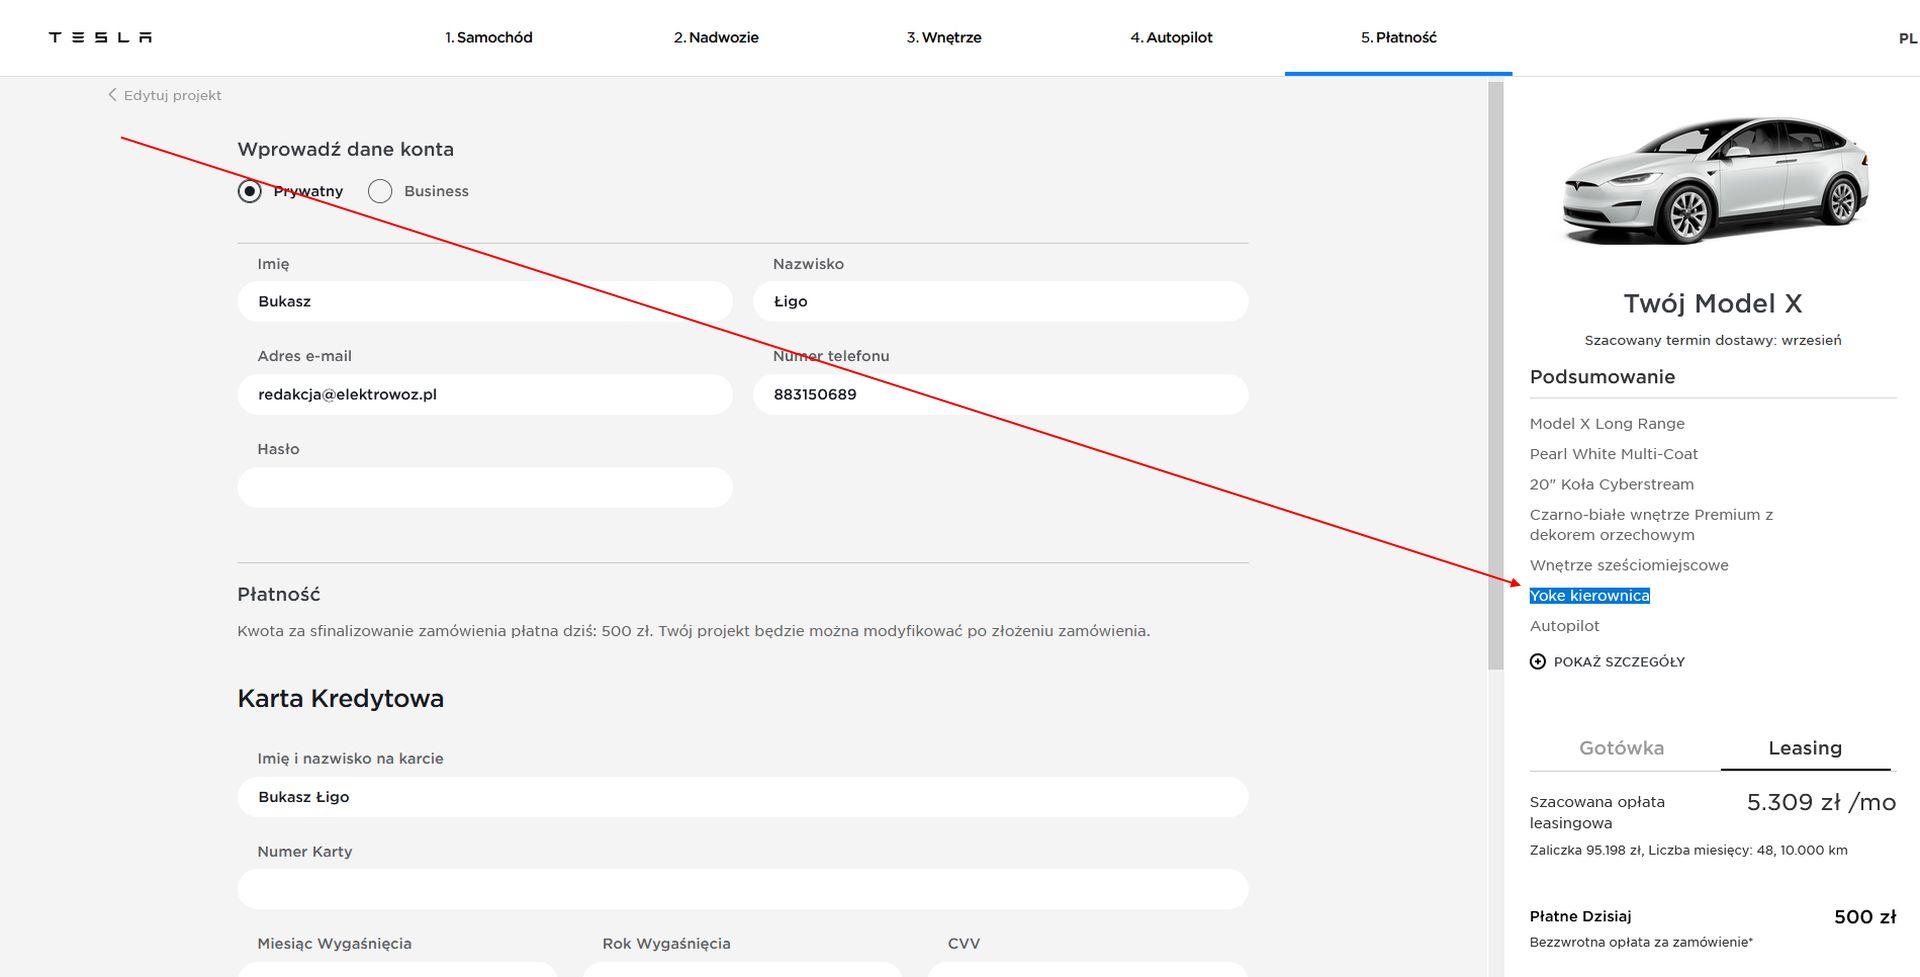
Task: Open the PL language selector
Action: pyautogui.click(x=1907, y=38)
